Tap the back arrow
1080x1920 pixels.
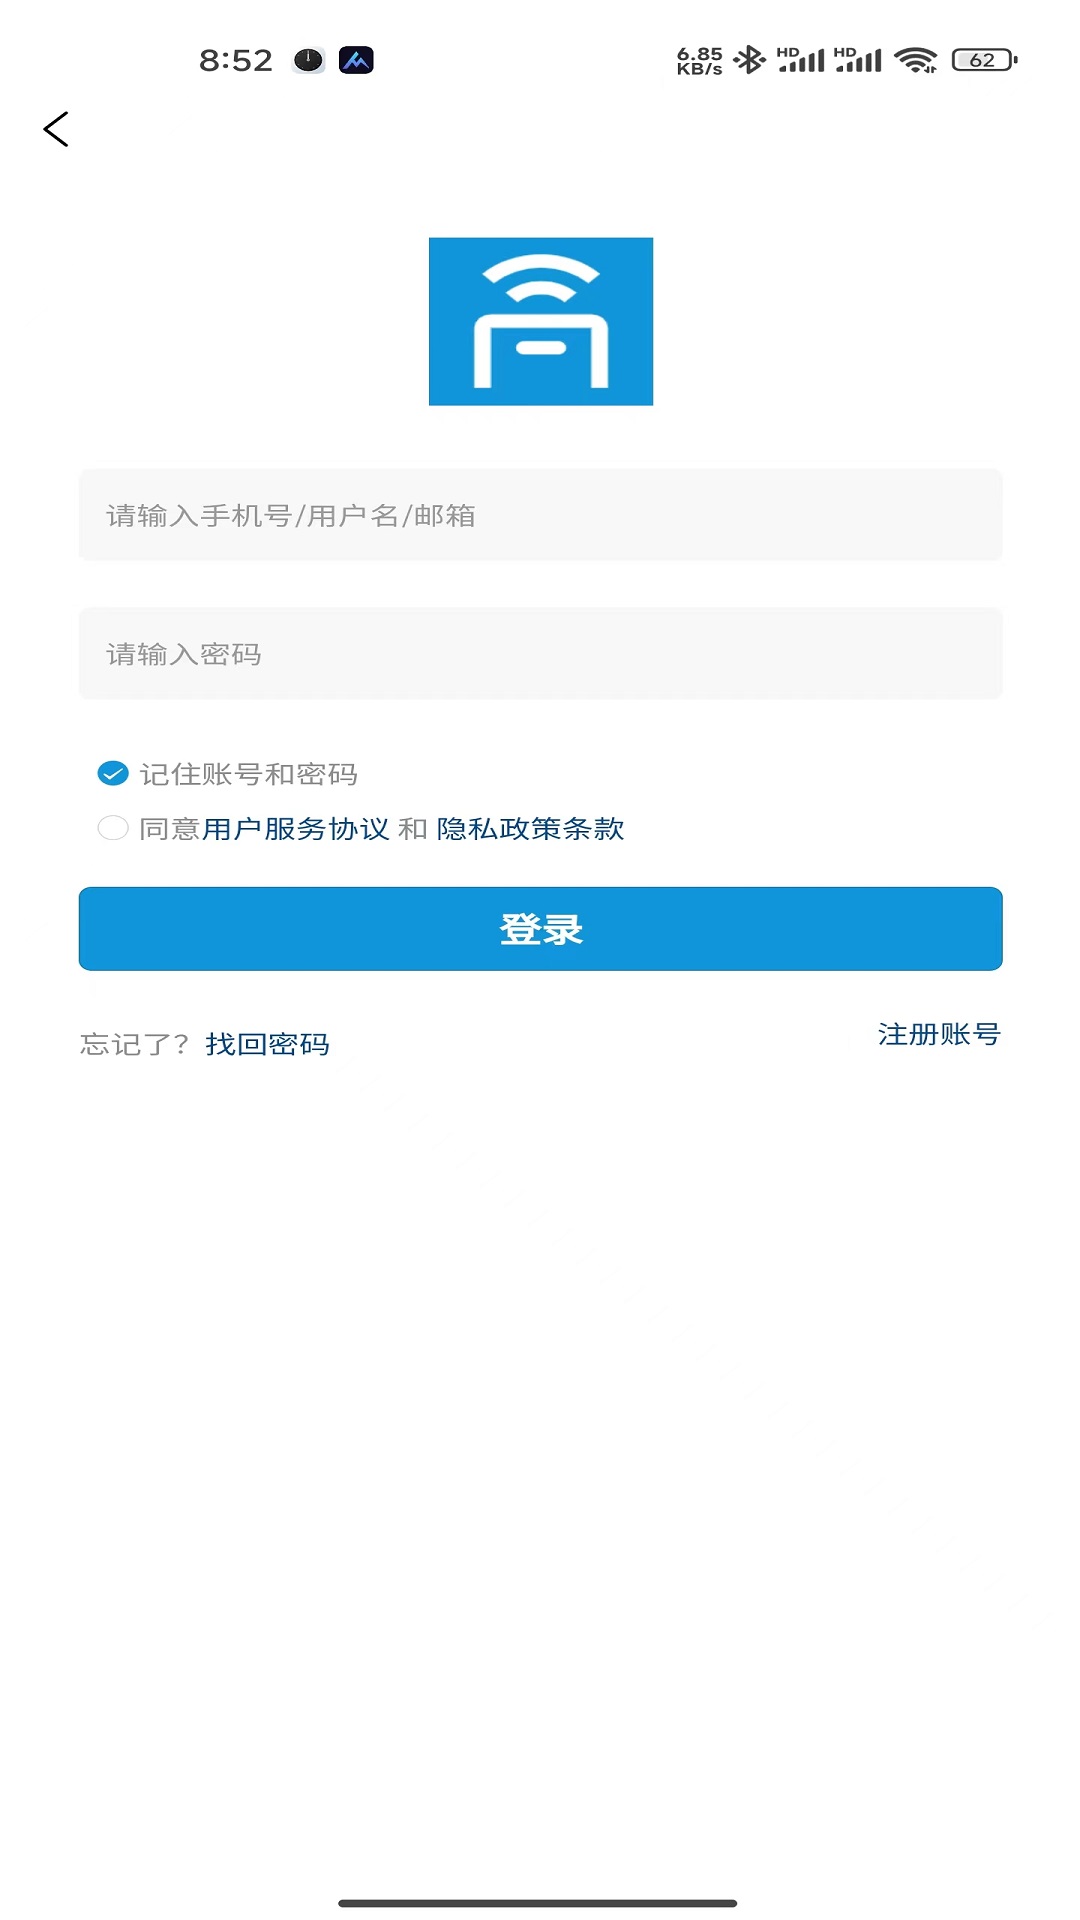point(56,129)
